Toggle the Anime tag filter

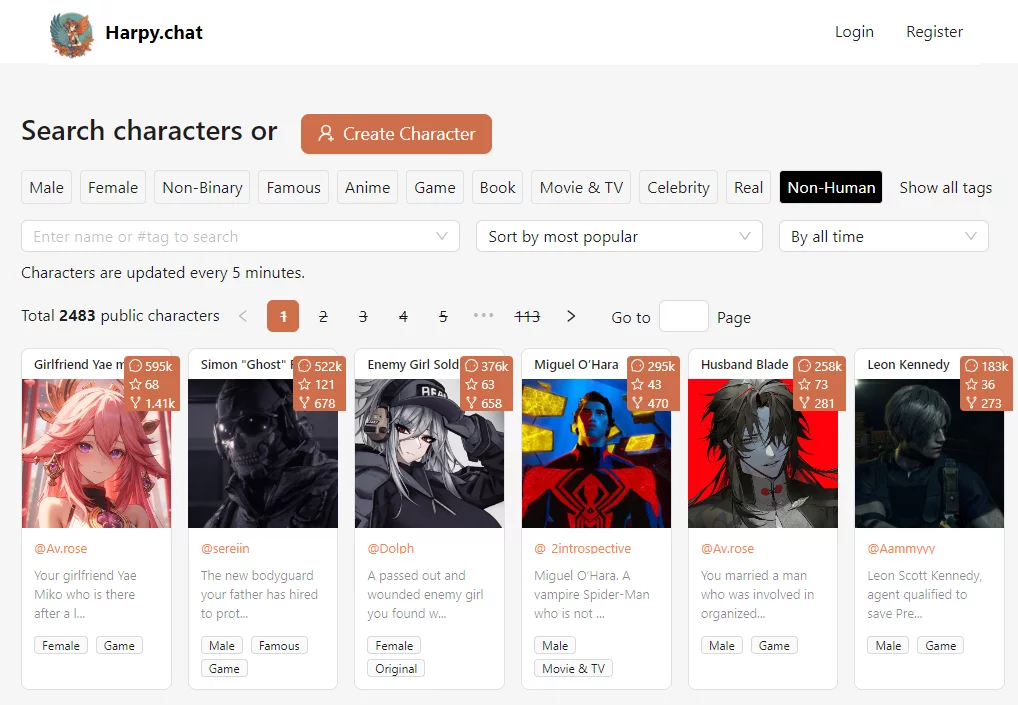point(367,188)
